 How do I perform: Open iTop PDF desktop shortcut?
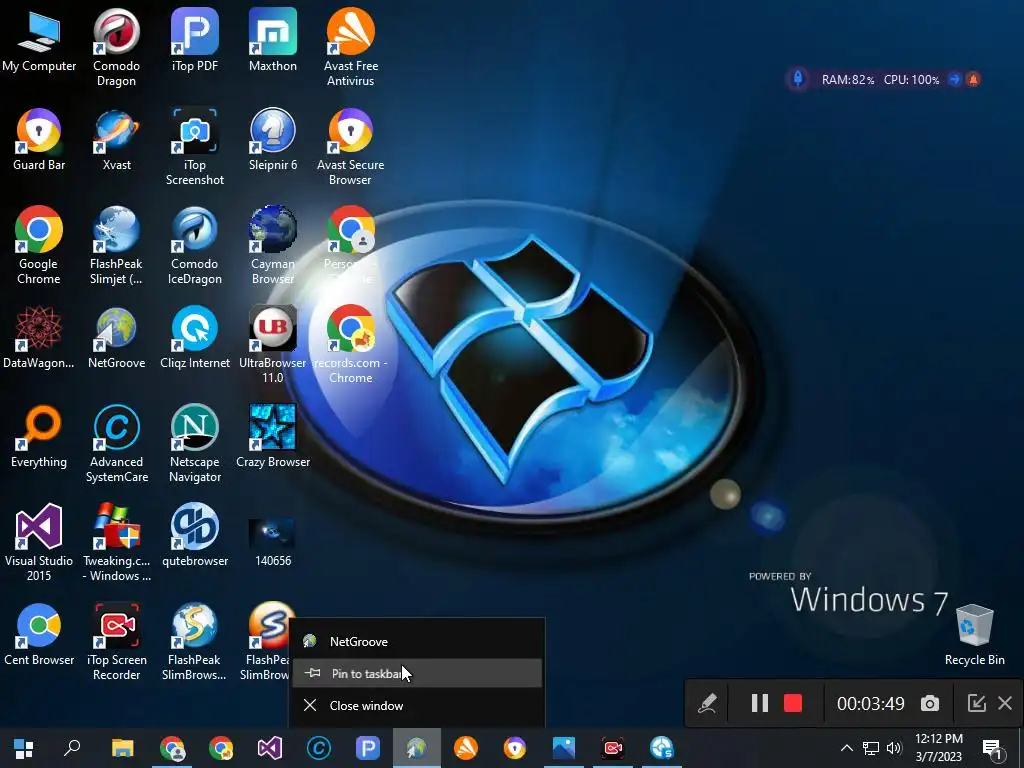195,40
